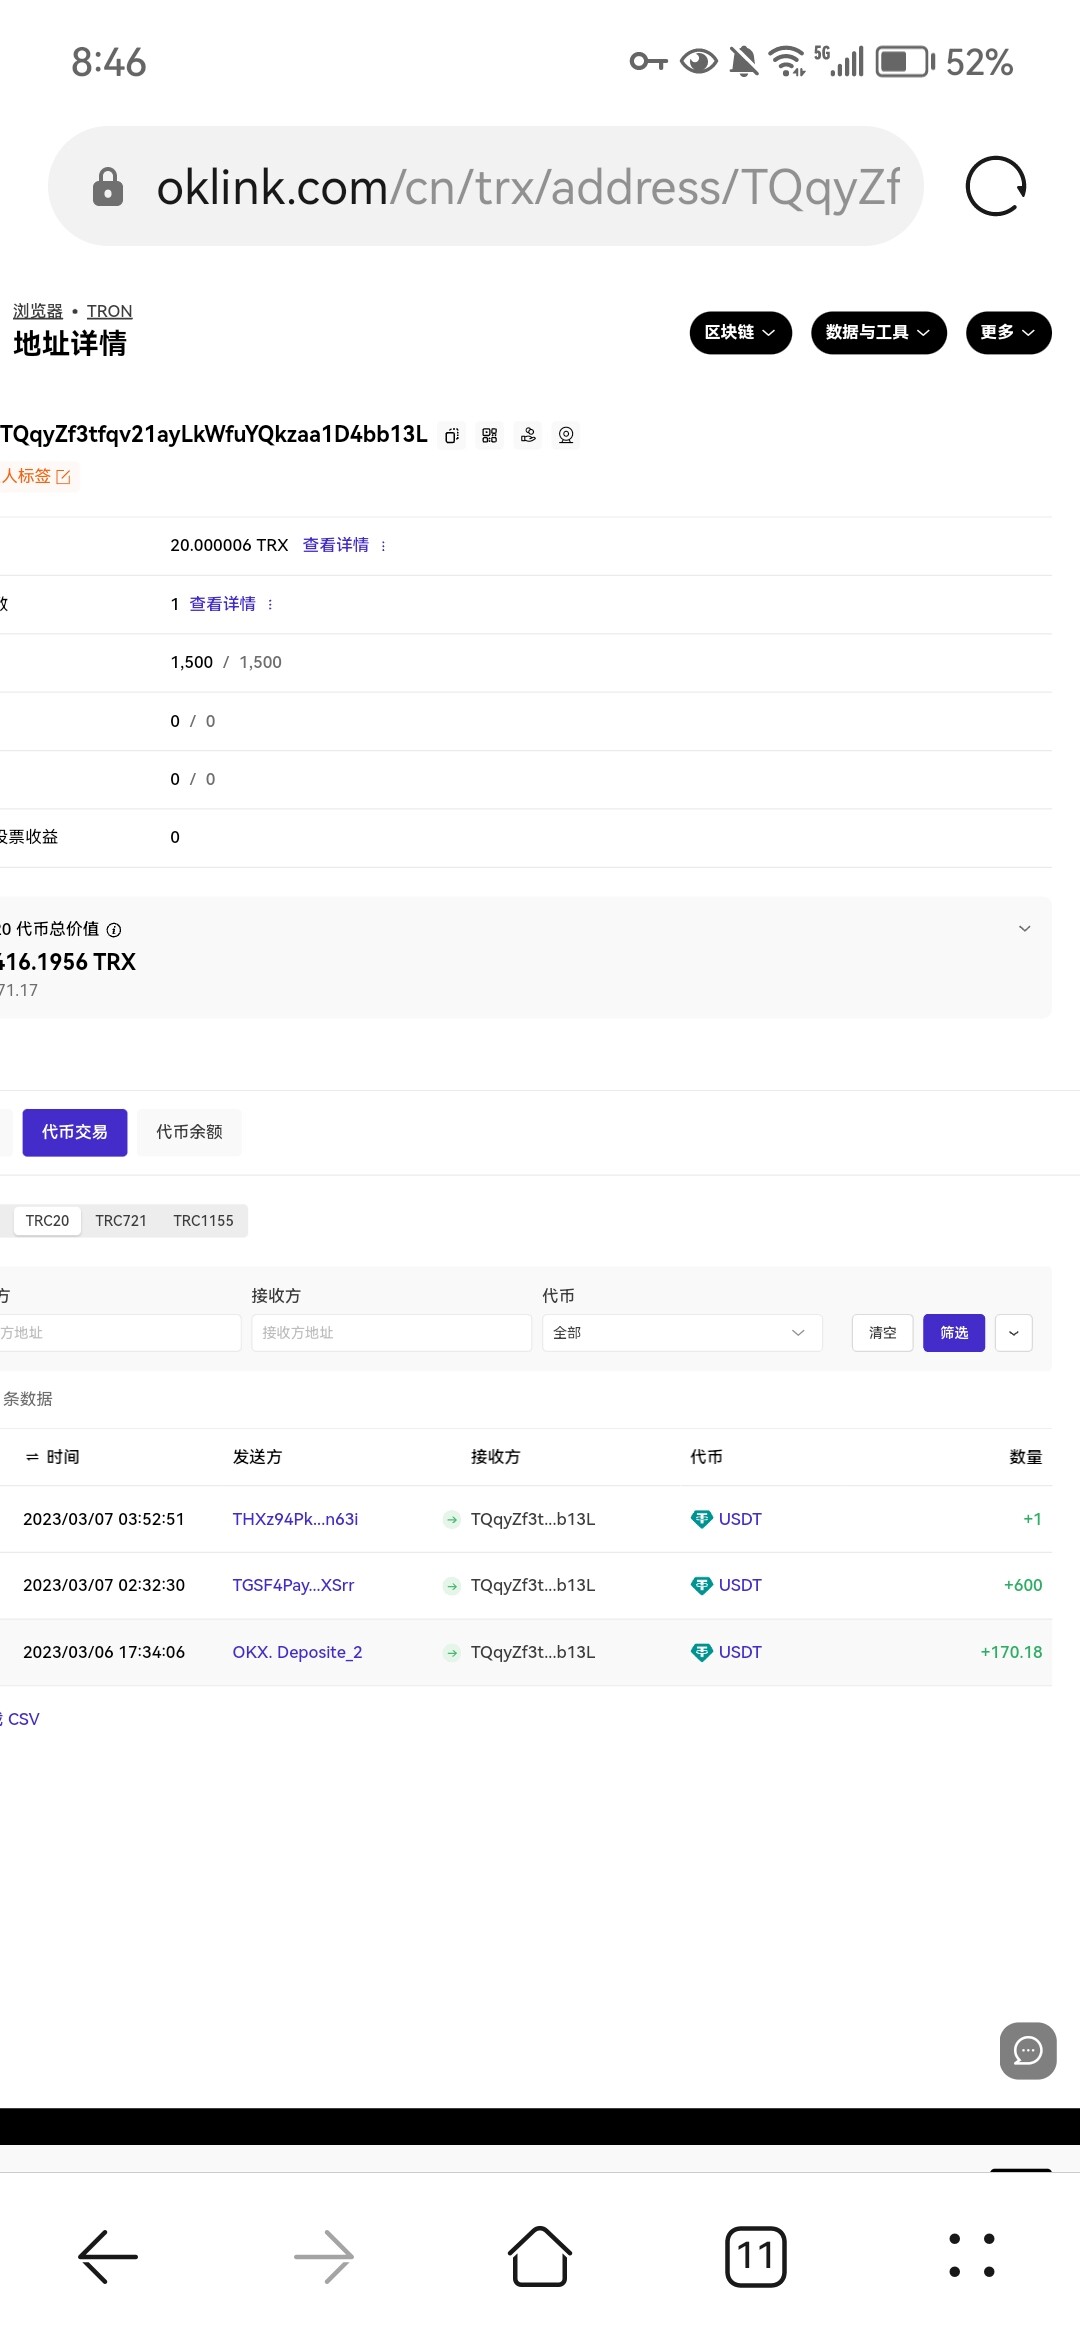Click timestamp 2023/03/07 02:32:30
The width and height of the screenshot is (1080, 2340).
(x=104, y=1585)
